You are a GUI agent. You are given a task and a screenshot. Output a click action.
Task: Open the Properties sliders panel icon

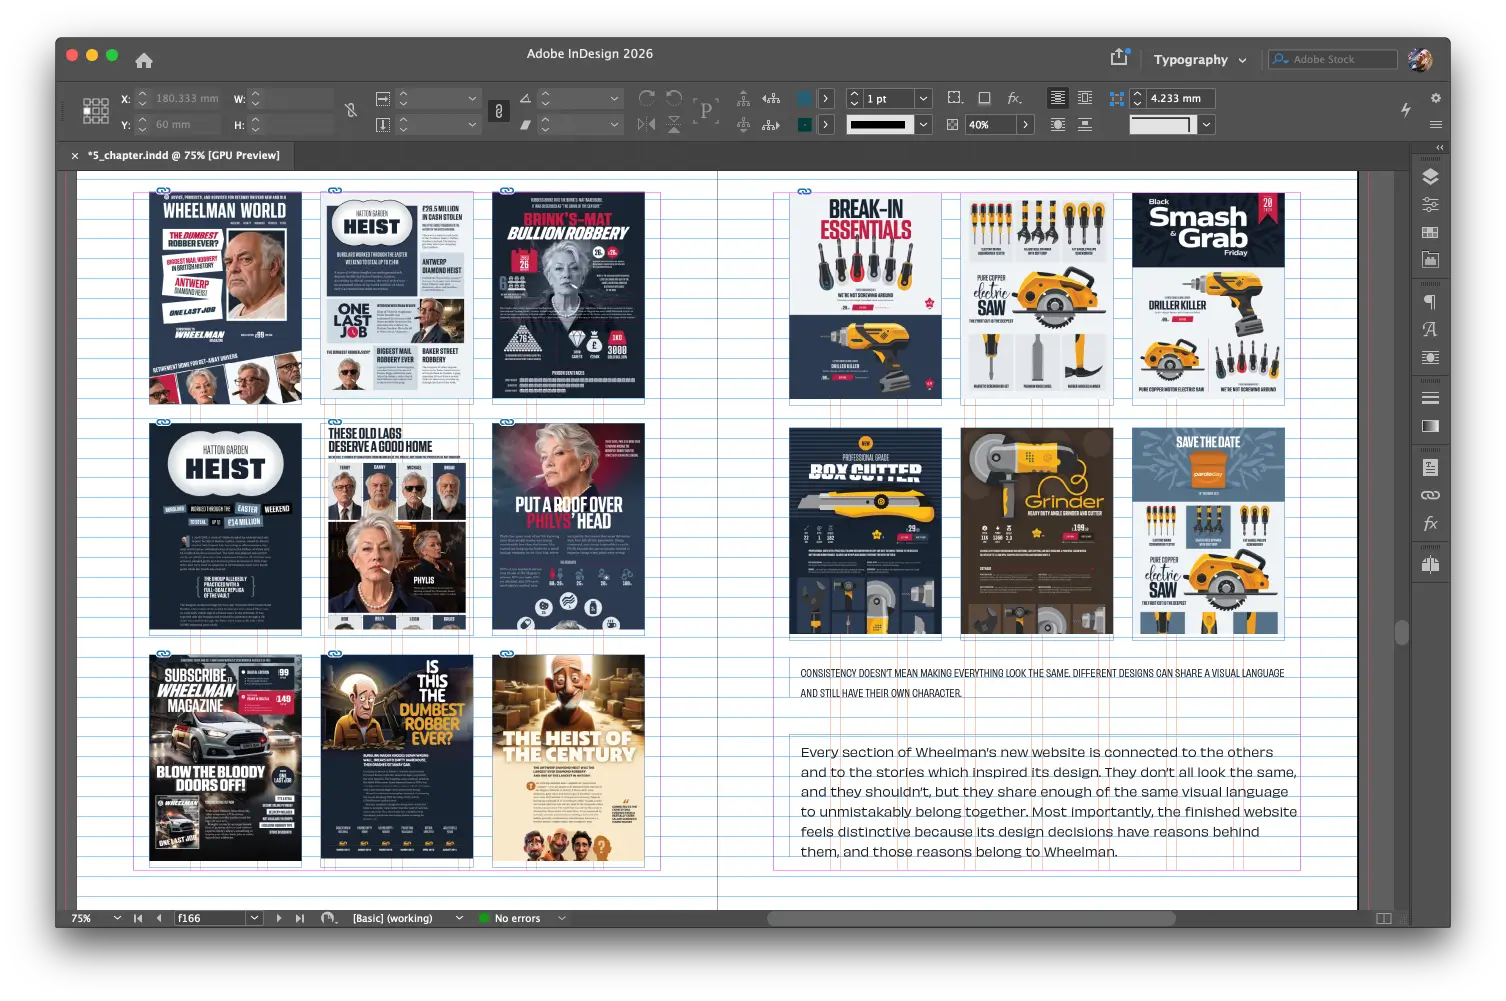(x=1430, y=204)
